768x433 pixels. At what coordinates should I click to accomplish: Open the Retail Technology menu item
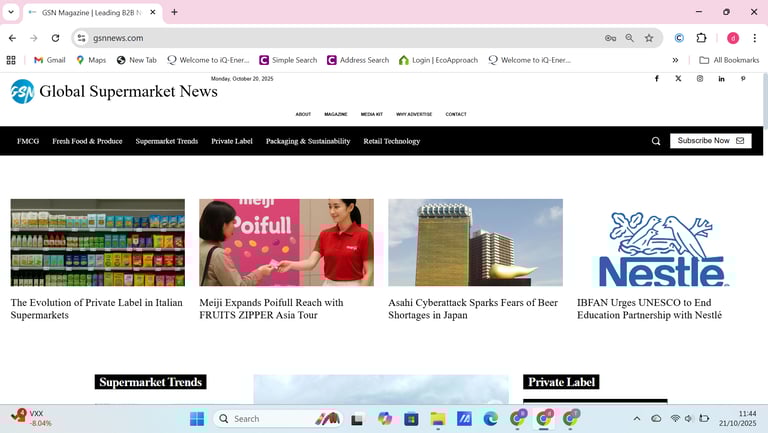pos(392,141)
